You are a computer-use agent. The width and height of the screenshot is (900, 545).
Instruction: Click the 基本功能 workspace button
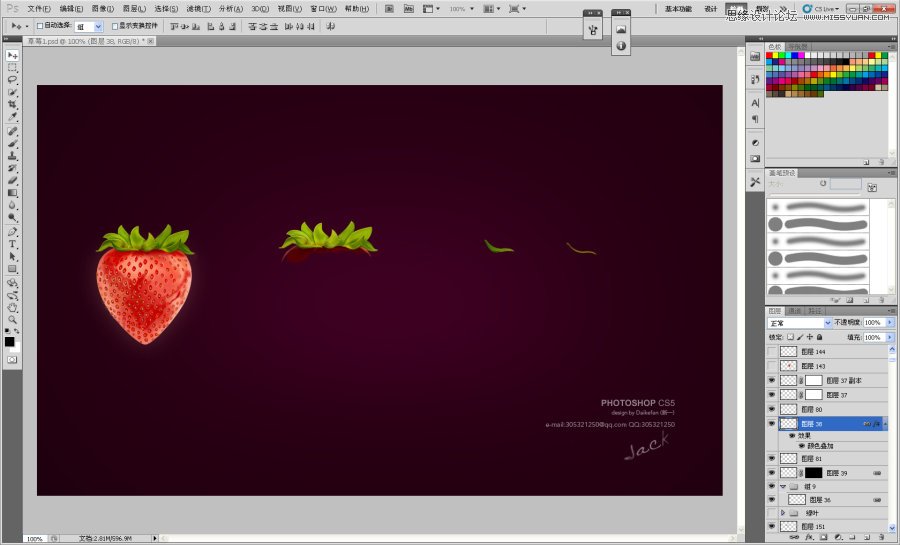pos(678,8)
